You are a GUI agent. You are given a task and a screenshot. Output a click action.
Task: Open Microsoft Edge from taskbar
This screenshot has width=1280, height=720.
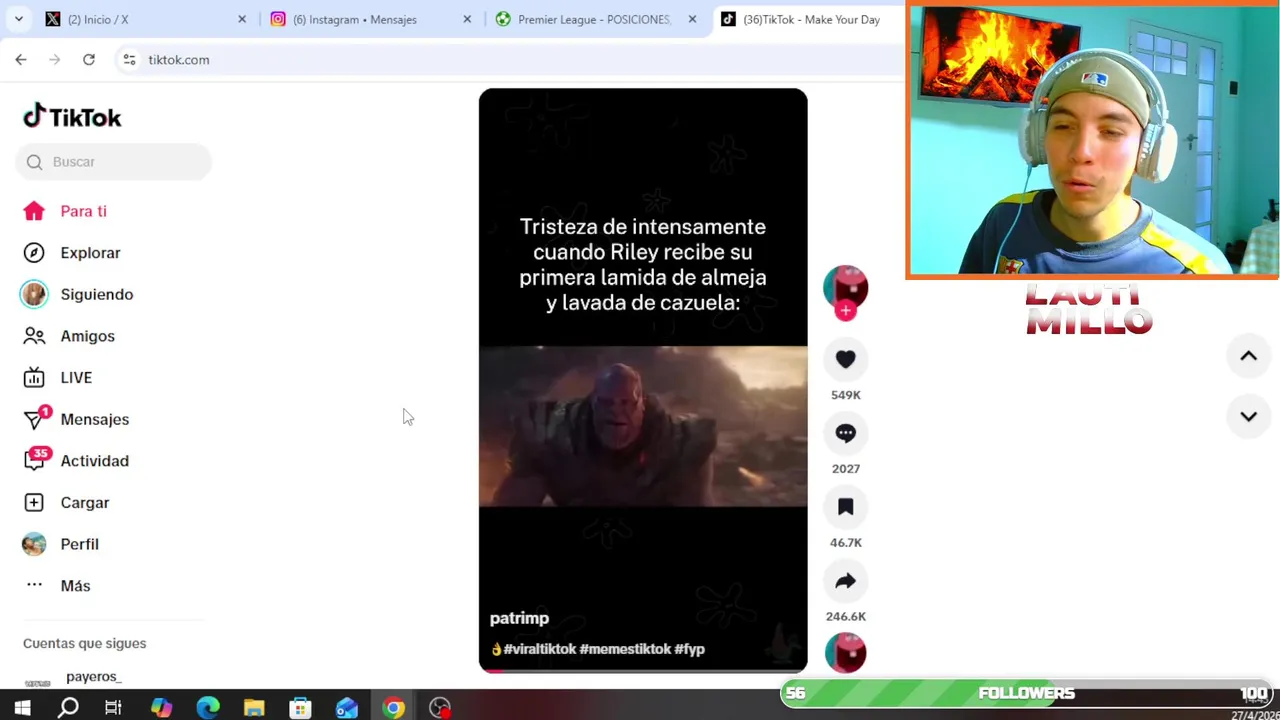208,708
